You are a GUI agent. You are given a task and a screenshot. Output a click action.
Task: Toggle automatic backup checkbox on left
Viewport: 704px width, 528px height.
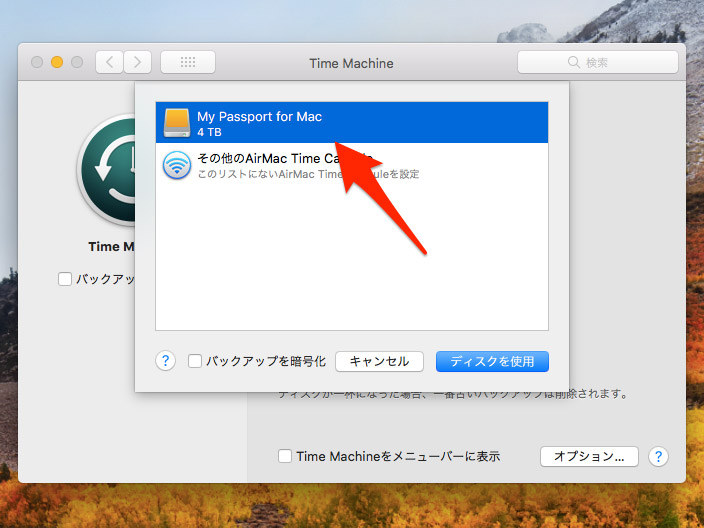pos(65,279)
